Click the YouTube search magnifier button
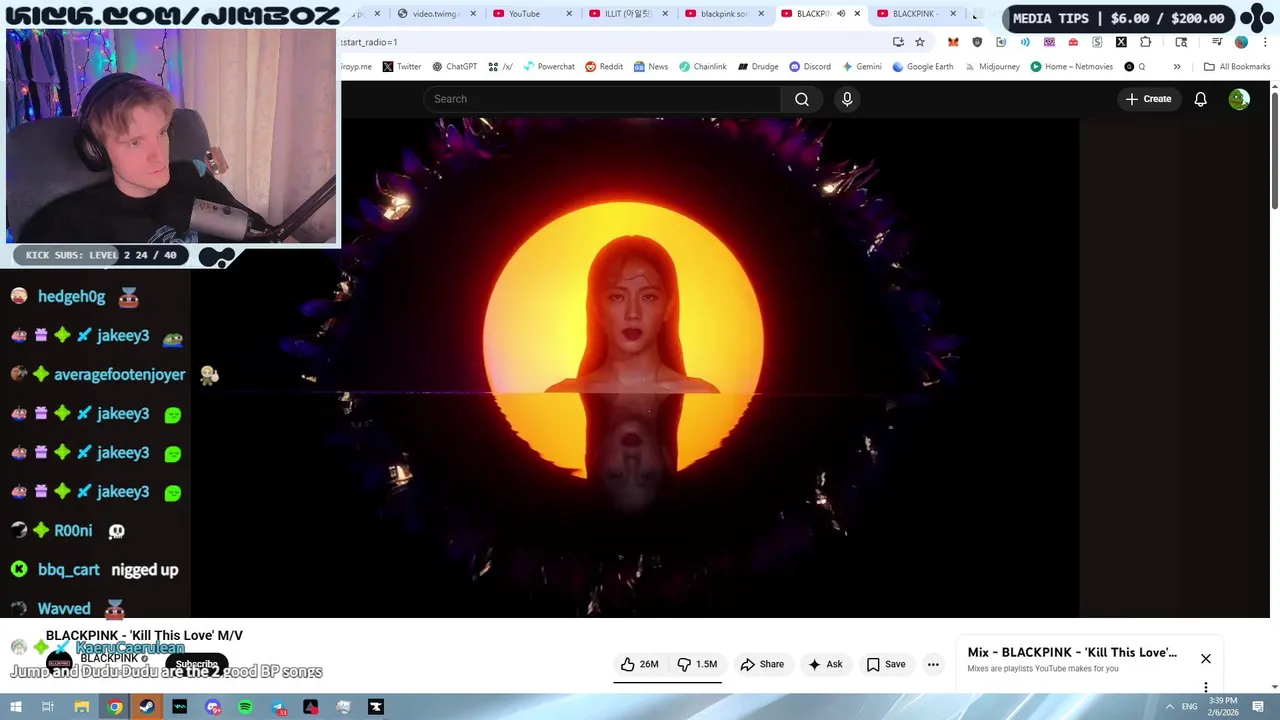Image resolution: width=1280 pixels, height=720 pixels. [801, 99]
